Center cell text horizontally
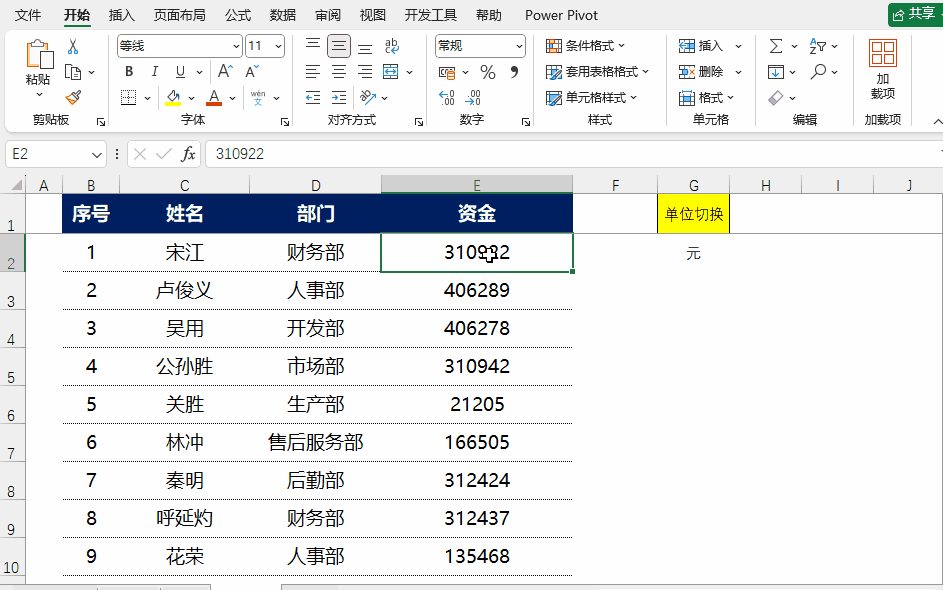The image size is (943, 590). [x=339, y=72]
